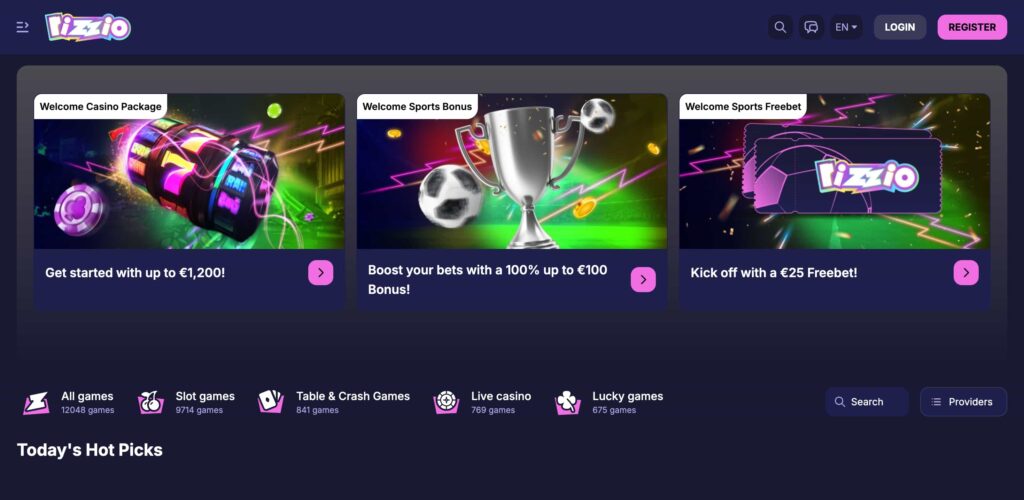Open Welcome Sports Bonus arrow button

click(x=643, y=280)
